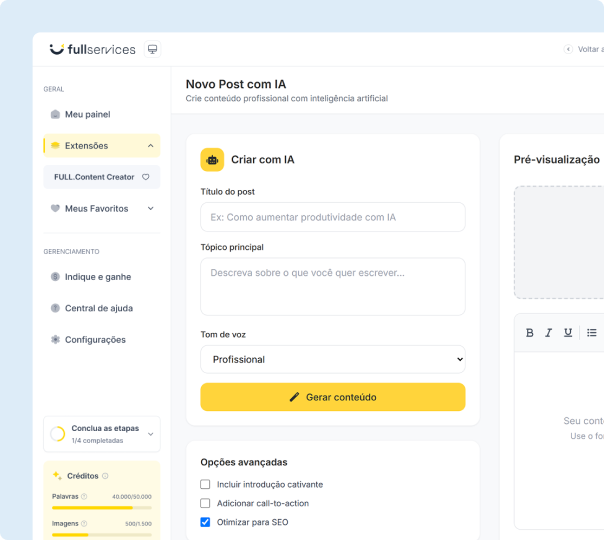
Task: Click the Bold formatting icon
Action: (x=530, y=333)
